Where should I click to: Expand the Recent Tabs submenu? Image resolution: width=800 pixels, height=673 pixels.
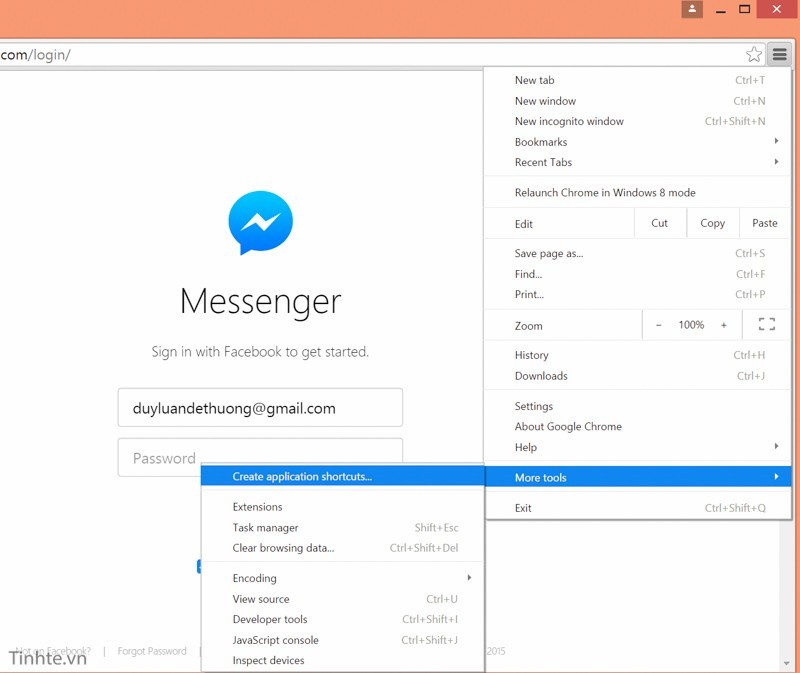(x=638, y=162)
